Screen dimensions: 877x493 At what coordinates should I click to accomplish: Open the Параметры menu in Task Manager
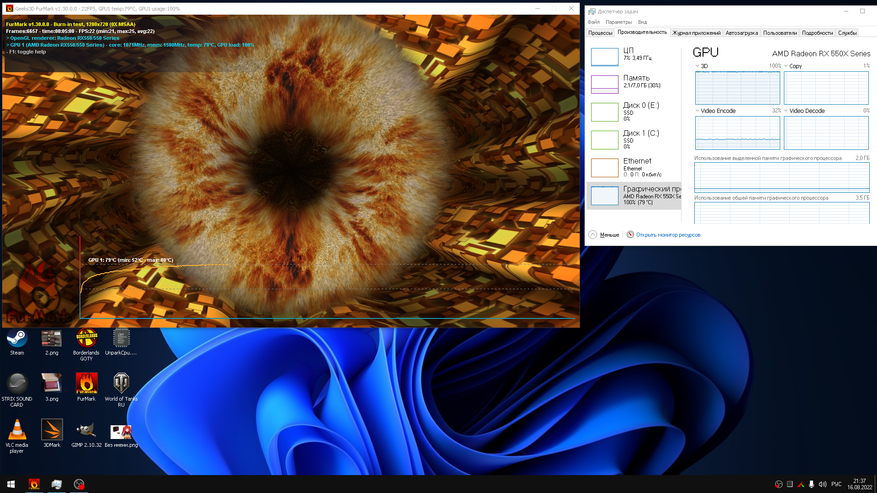point(619,22)
